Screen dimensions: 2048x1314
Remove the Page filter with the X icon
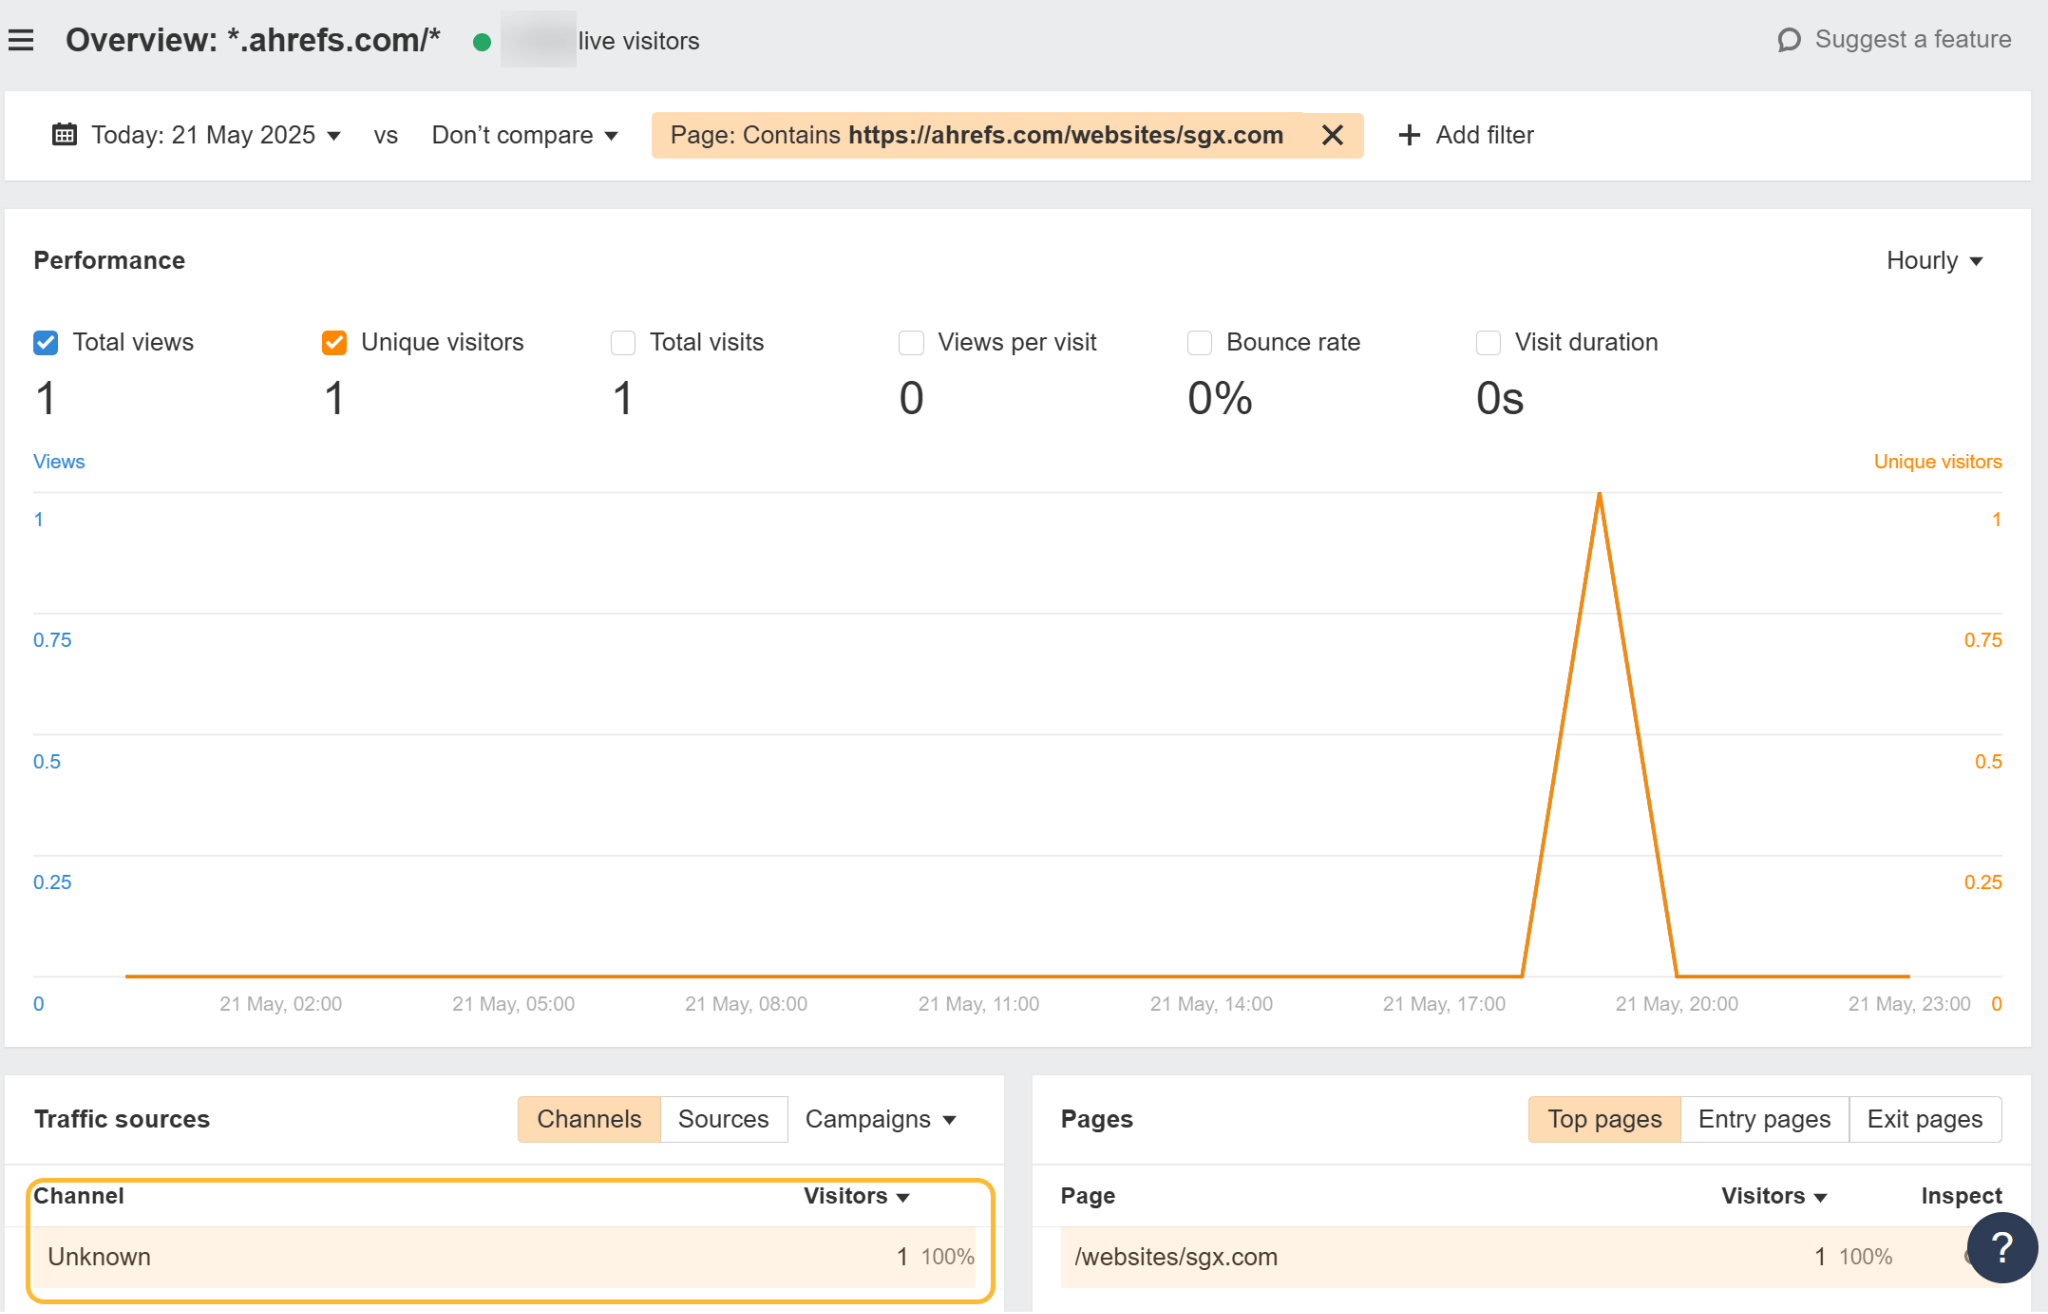pos(1332,135)
